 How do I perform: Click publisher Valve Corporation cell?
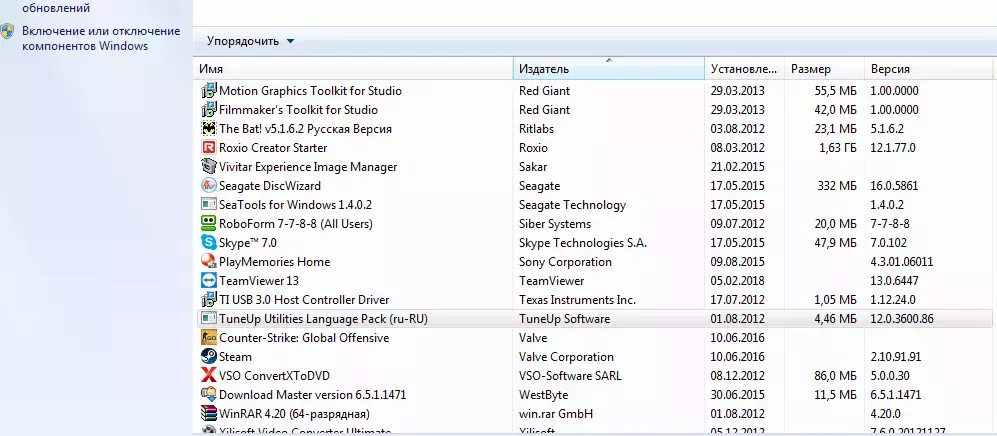coord(567,357)
